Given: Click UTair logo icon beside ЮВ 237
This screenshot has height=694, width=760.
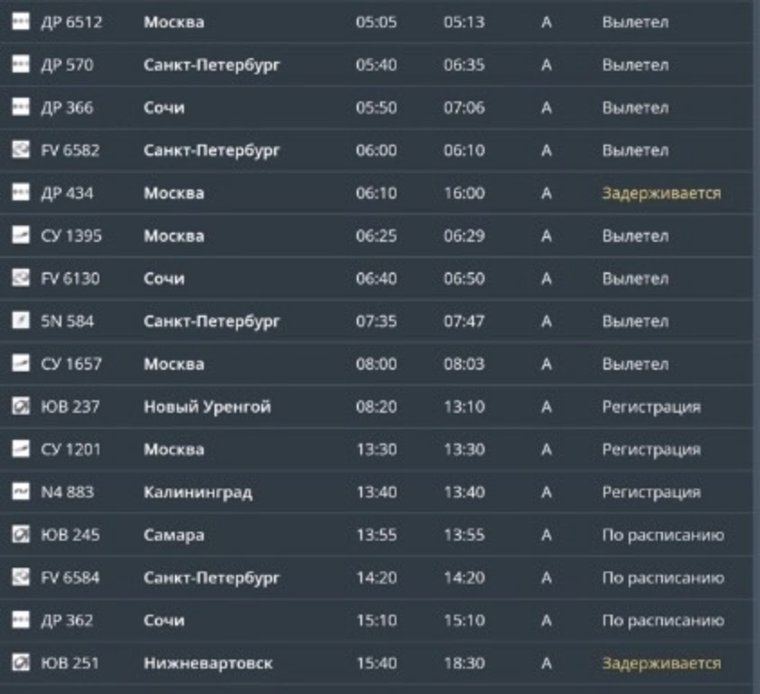Looking at the screenshot, I should pos(20,406).
